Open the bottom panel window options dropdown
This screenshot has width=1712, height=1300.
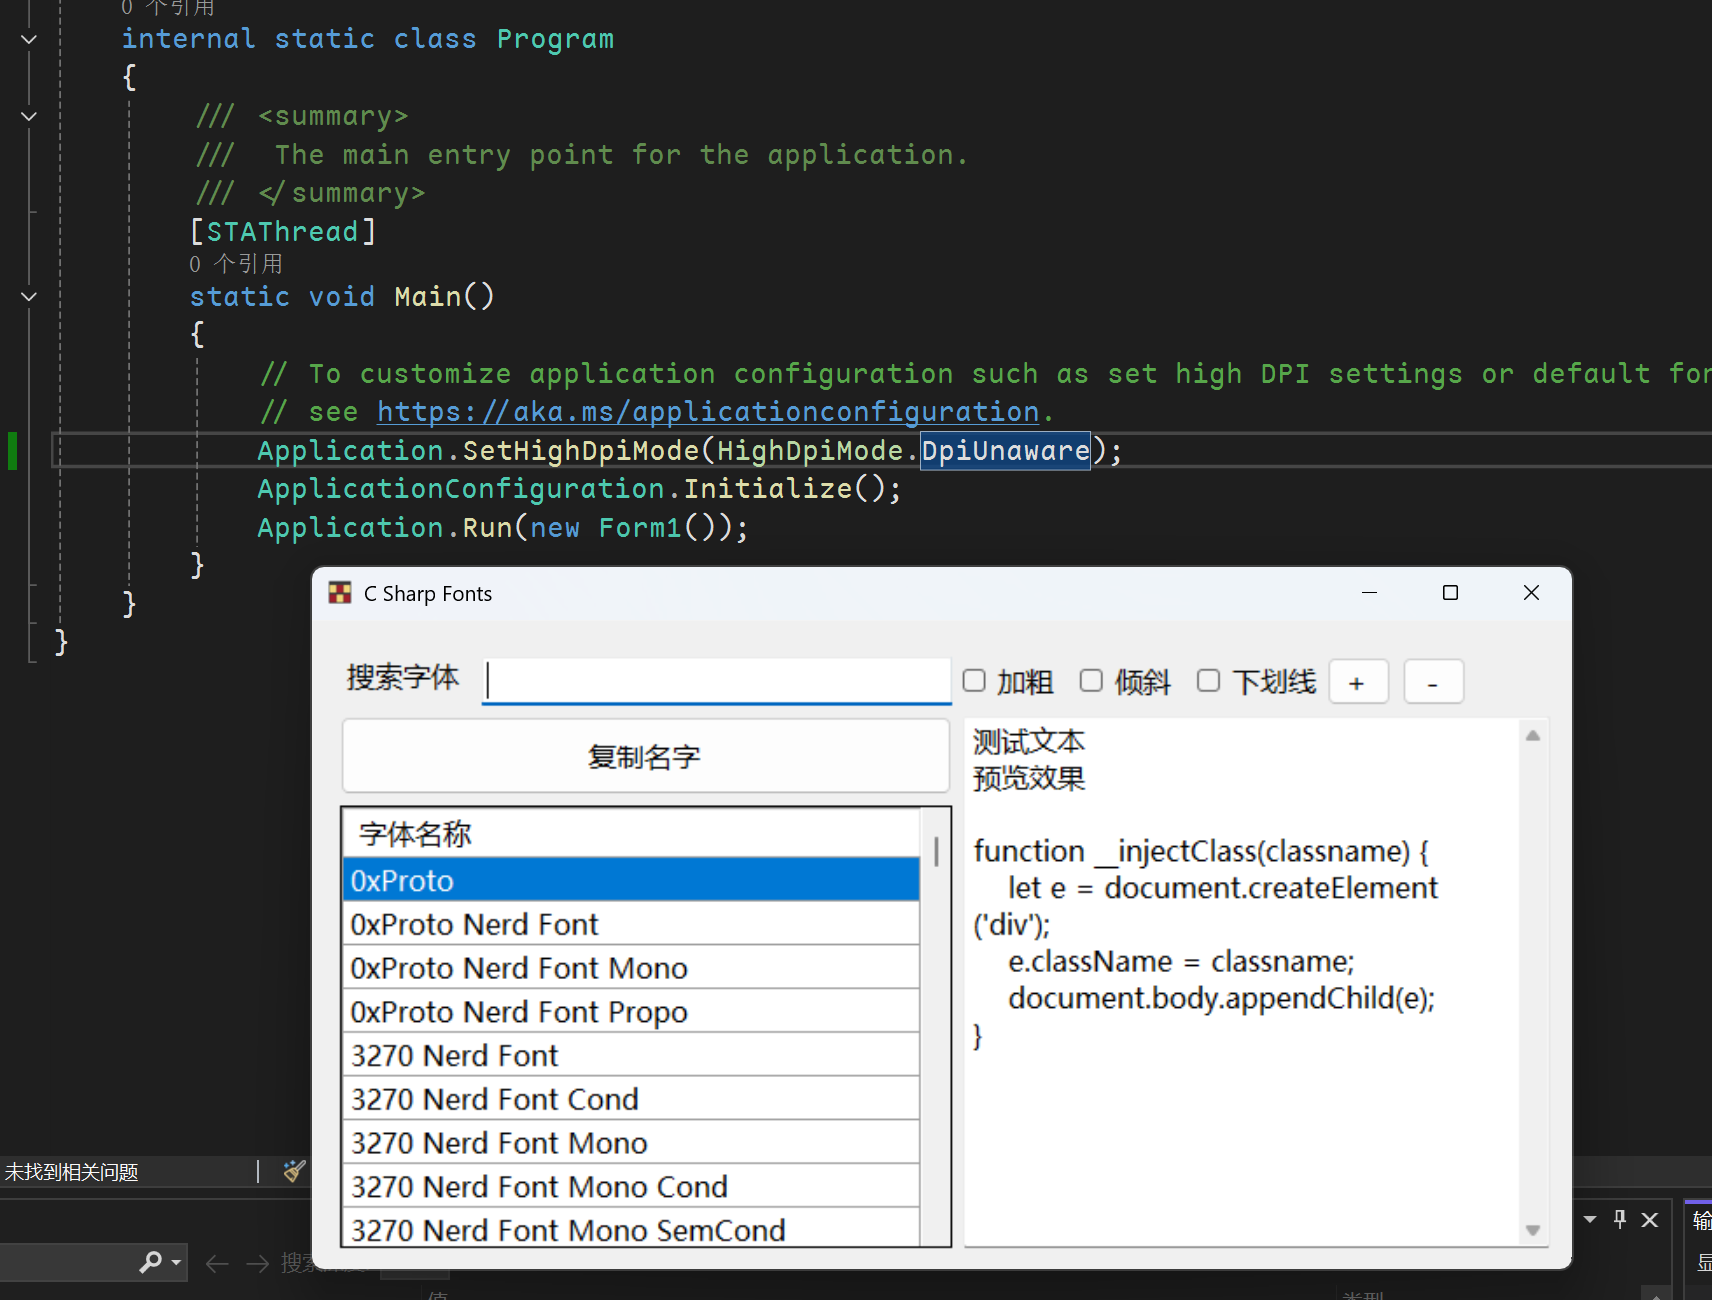coord(1590,1219)
